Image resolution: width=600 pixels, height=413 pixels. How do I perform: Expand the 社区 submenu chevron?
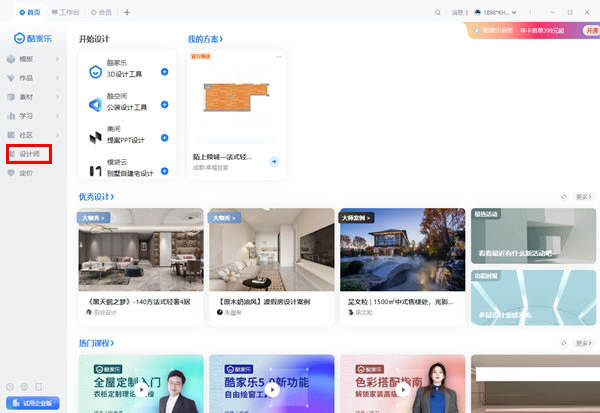57,135
